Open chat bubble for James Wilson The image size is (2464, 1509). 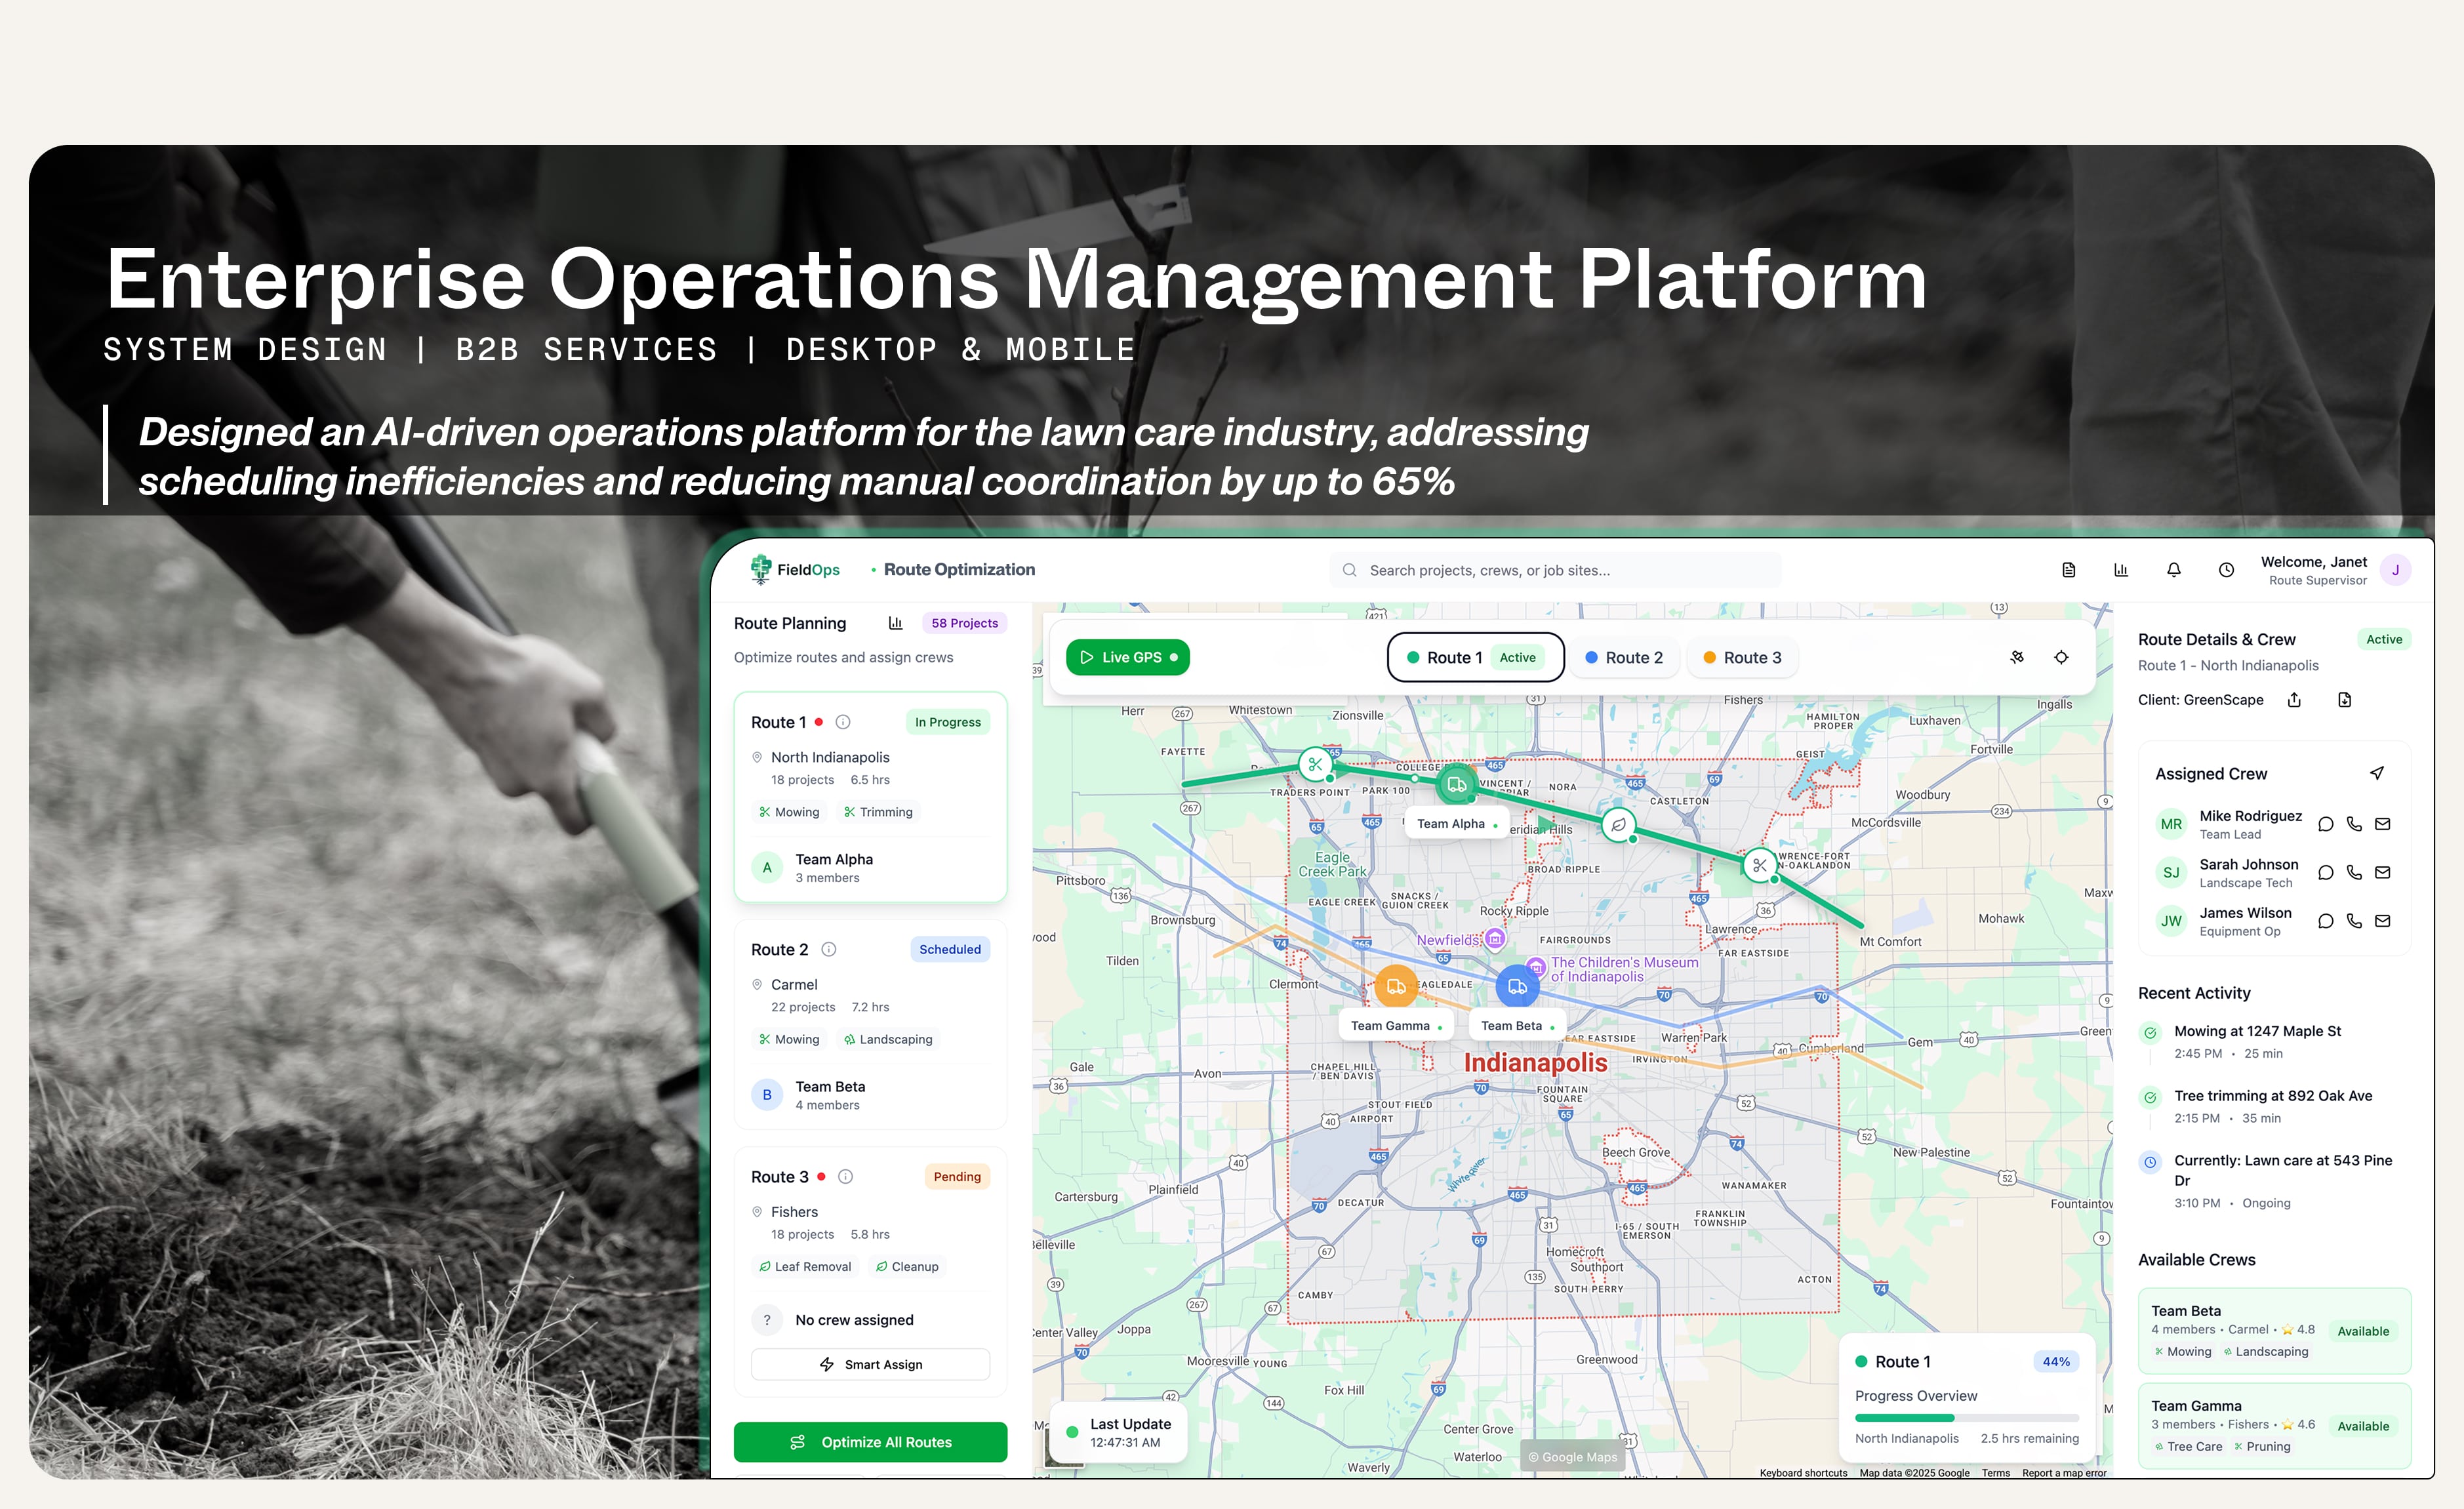[2325, 921]
